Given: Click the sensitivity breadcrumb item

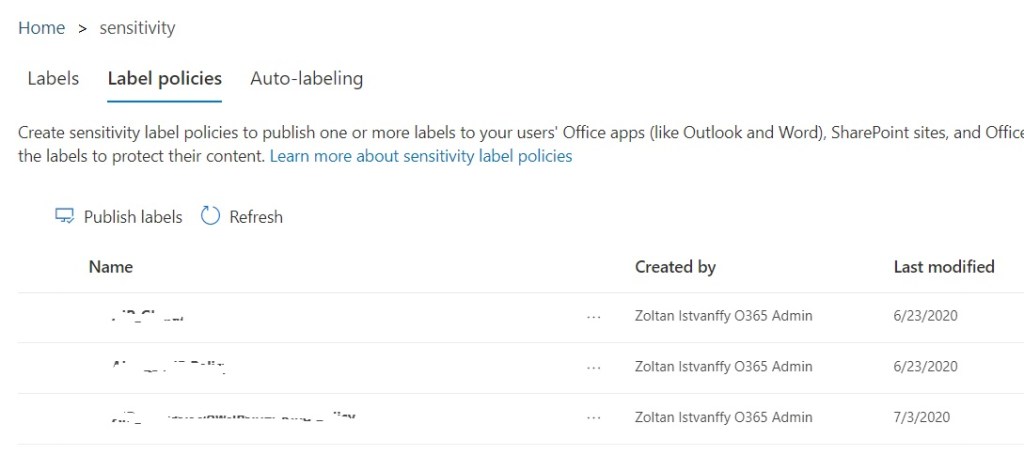Looking at the screenshot, I should pos(137,28).
